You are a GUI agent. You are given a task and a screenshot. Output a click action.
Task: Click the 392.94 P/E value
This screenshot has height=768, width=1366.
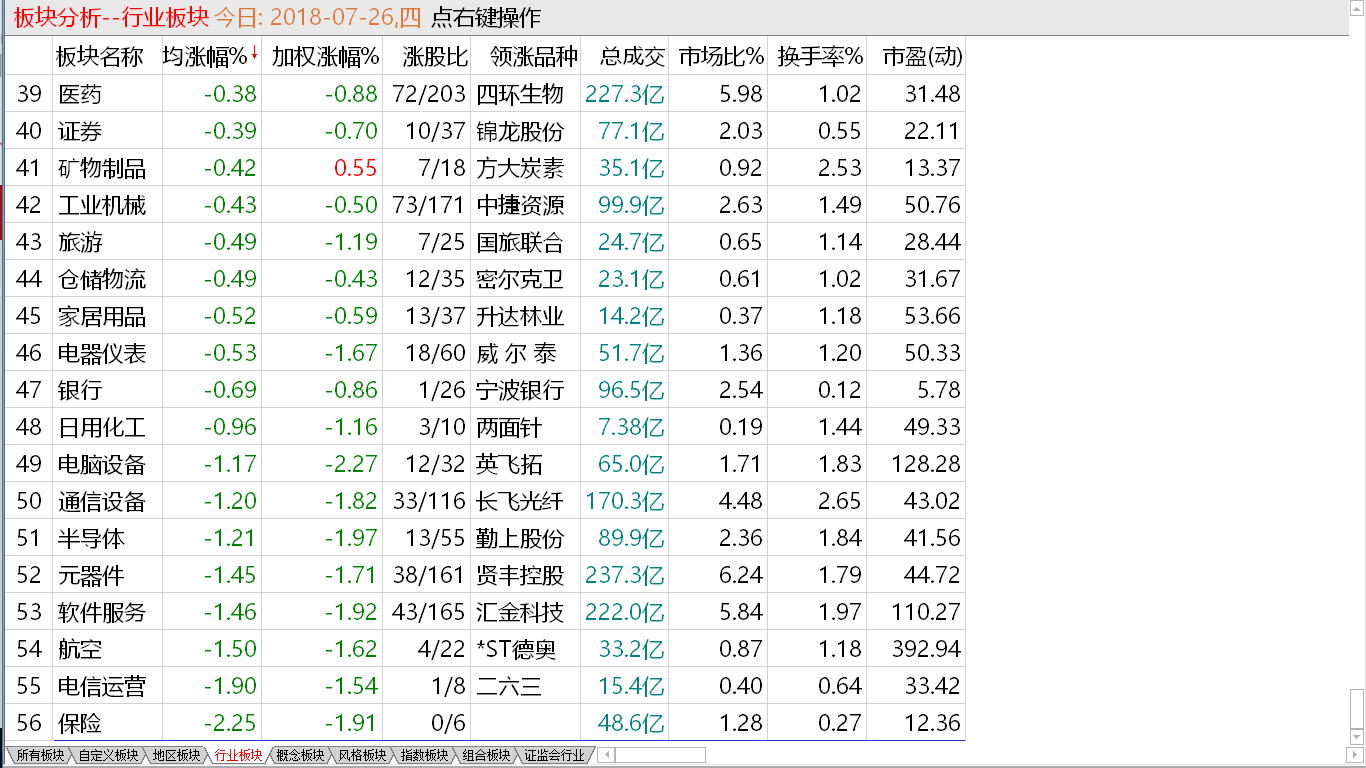(926, 649)
